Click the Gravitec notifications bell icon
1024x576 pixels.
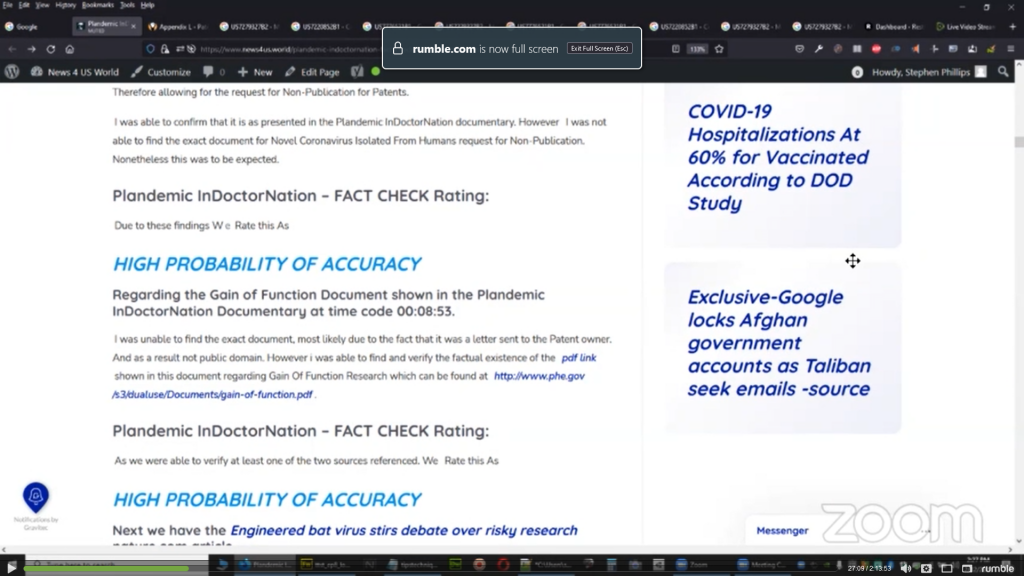pos(36,497)
